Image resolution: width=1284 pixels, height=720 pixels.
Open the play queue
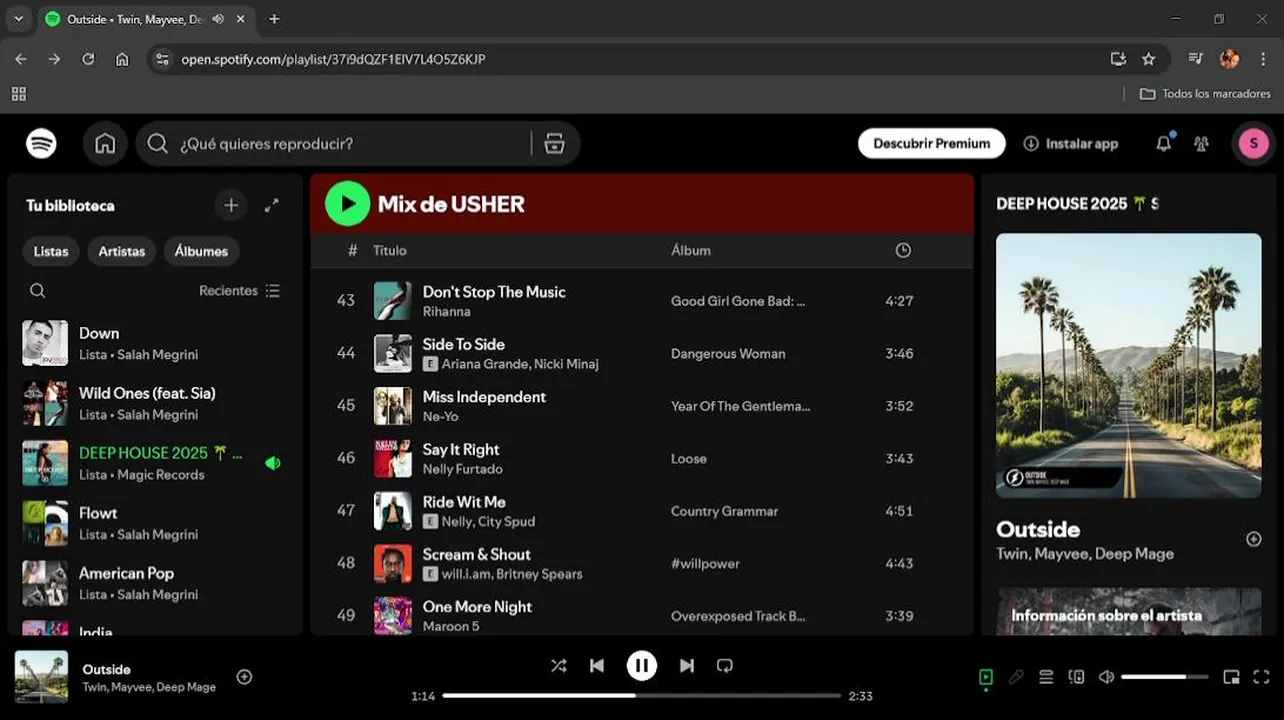tap(1046, 677)
